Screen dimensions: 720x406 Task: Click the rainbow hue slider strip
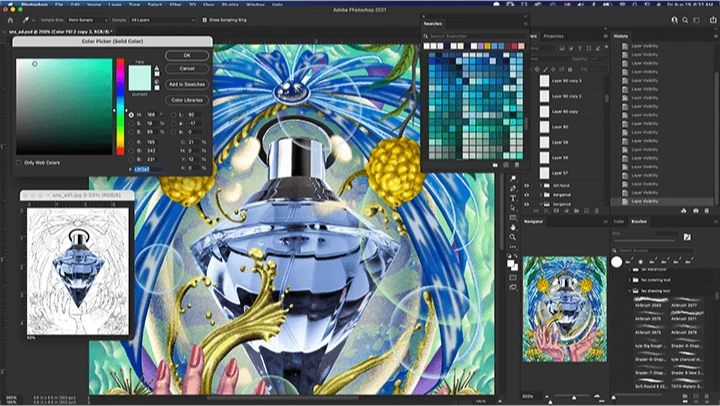[x=120, y=107]
